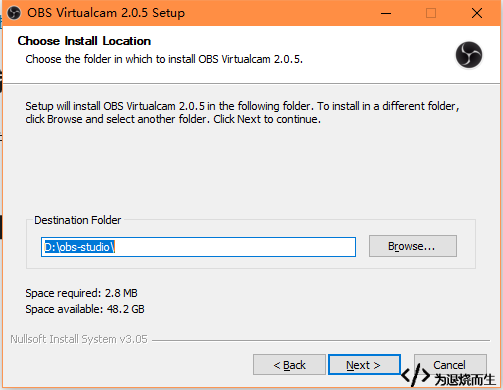Cancel the Virtualcam installation
Image resolution: width=503 pixels, height=390 pixels.
pyautogui.click(x=450, y=364)
